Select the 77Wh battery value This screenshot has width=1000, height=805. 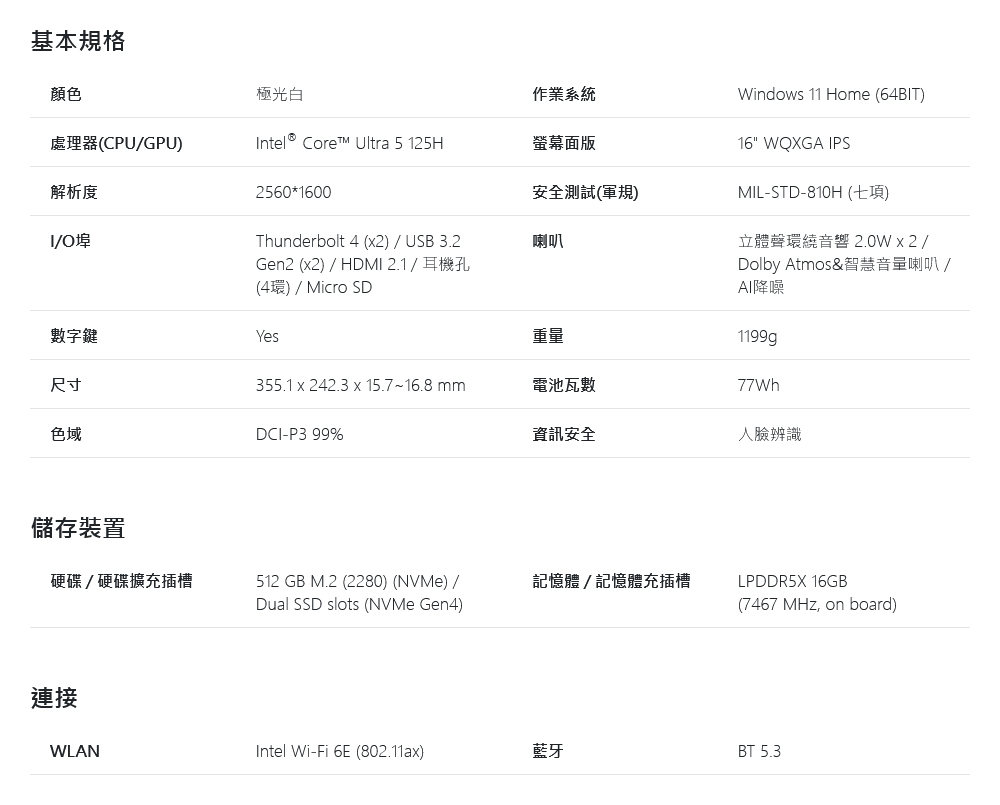tap(758, 385)
